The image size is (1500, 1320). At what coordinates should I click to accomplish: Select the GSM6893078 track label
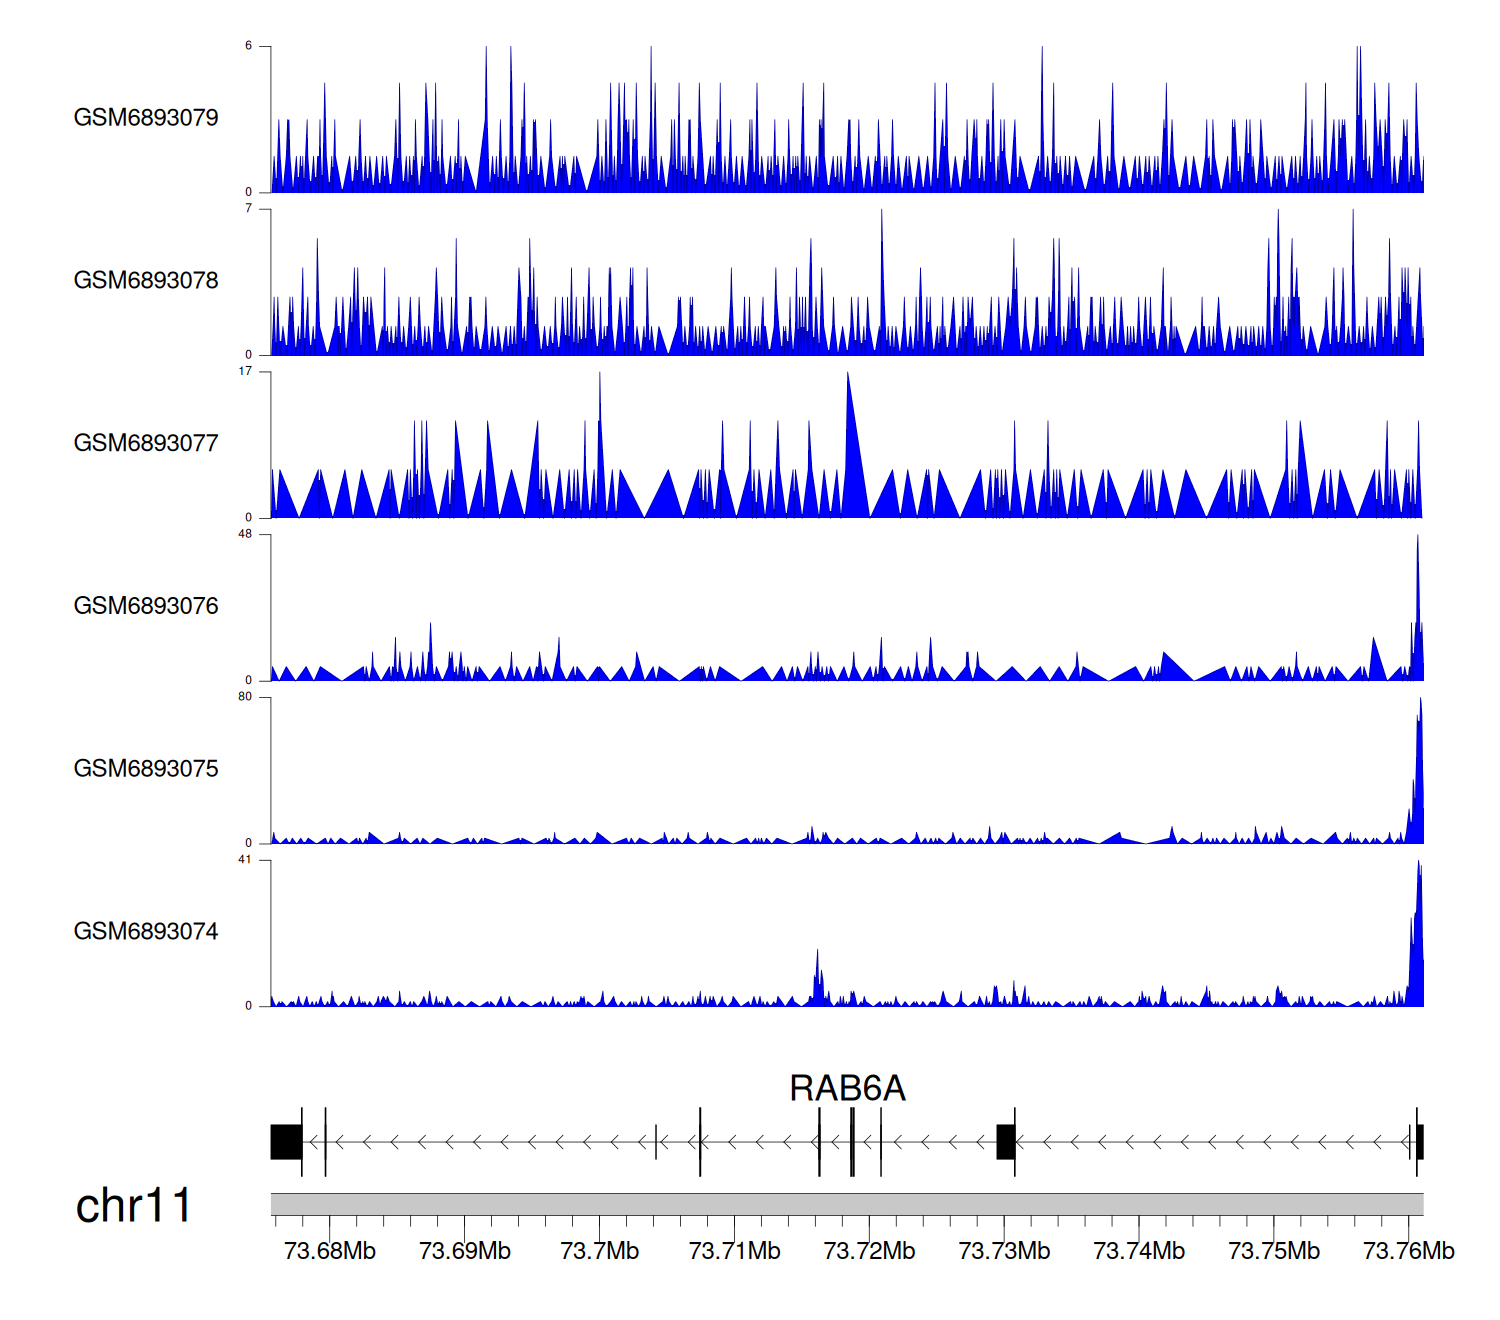(x=146, y=281)
